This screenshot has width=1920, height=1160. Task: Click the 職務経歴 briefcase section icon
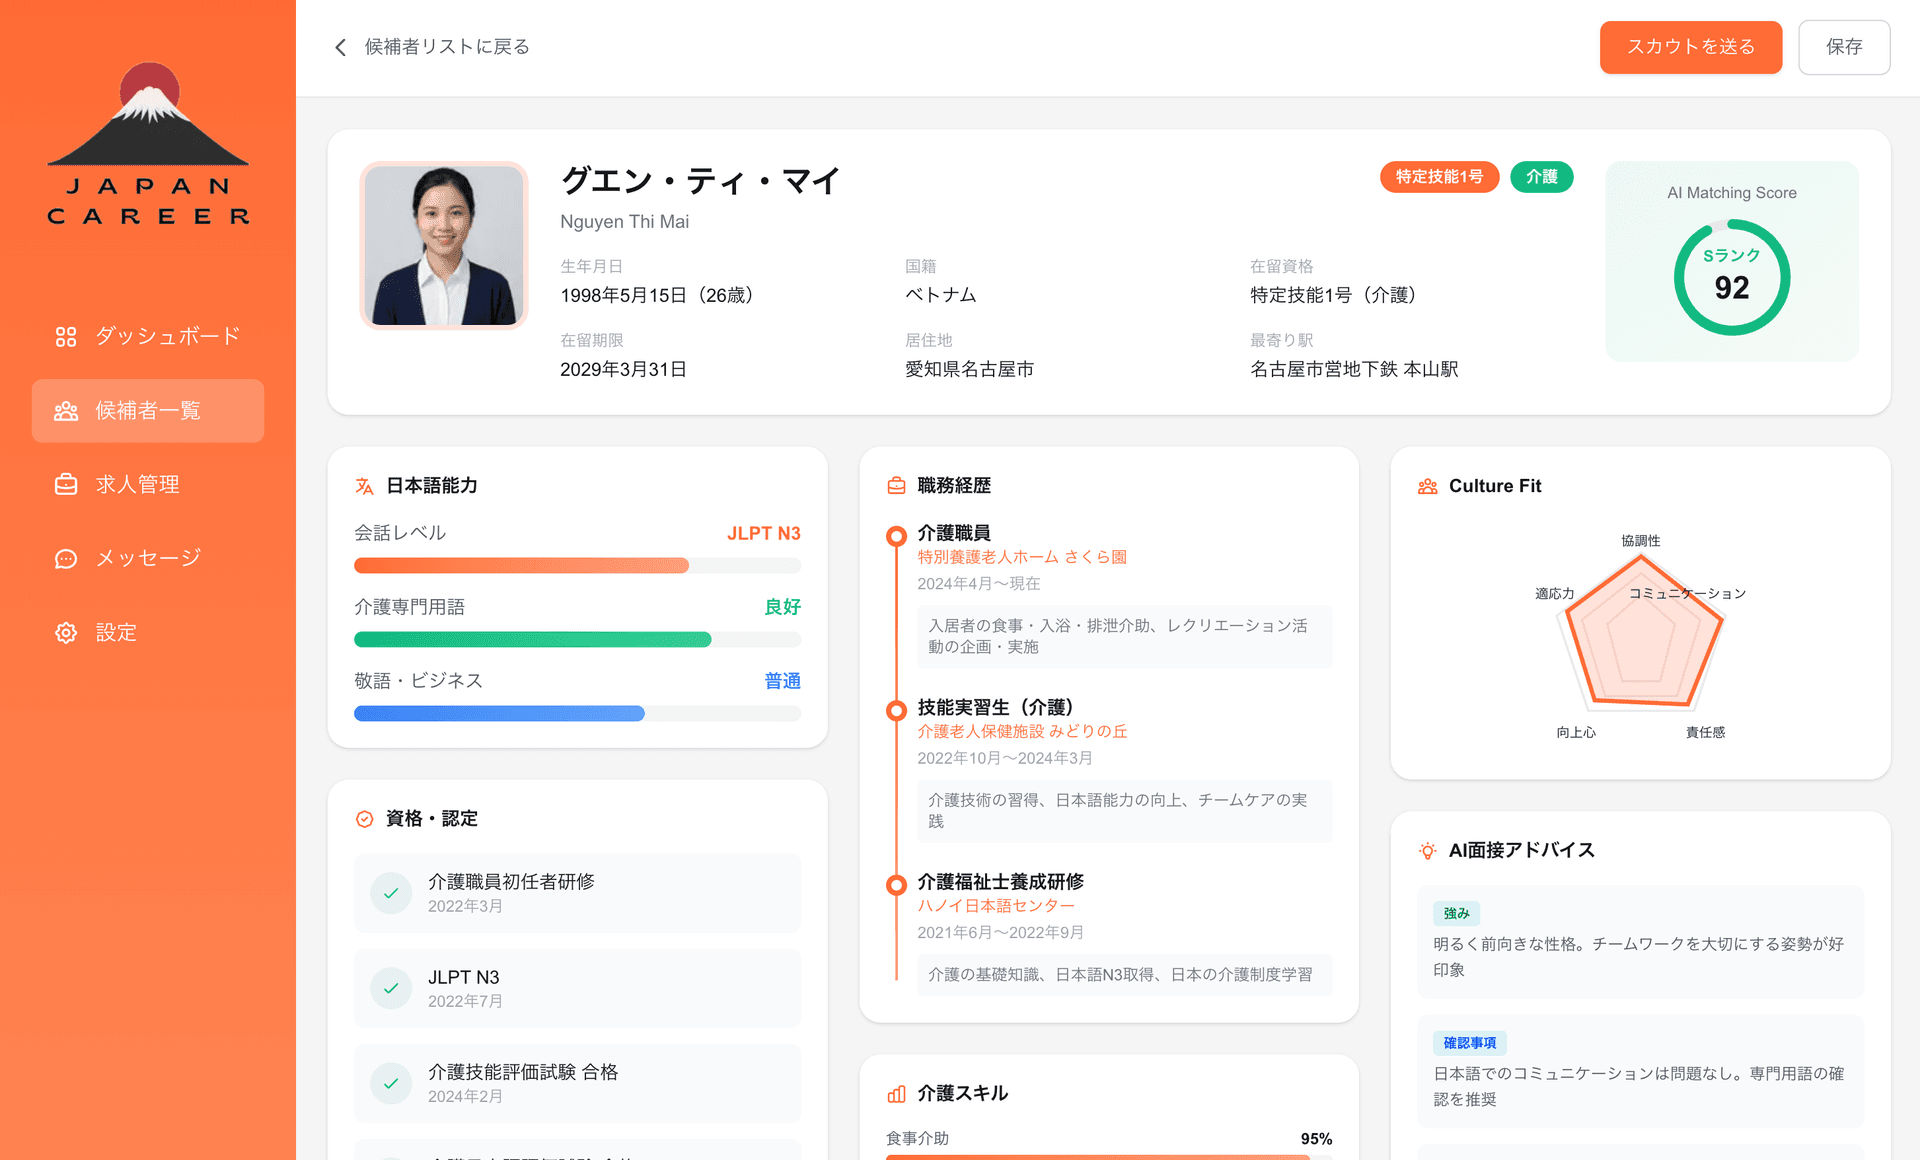tap(896, 485)
